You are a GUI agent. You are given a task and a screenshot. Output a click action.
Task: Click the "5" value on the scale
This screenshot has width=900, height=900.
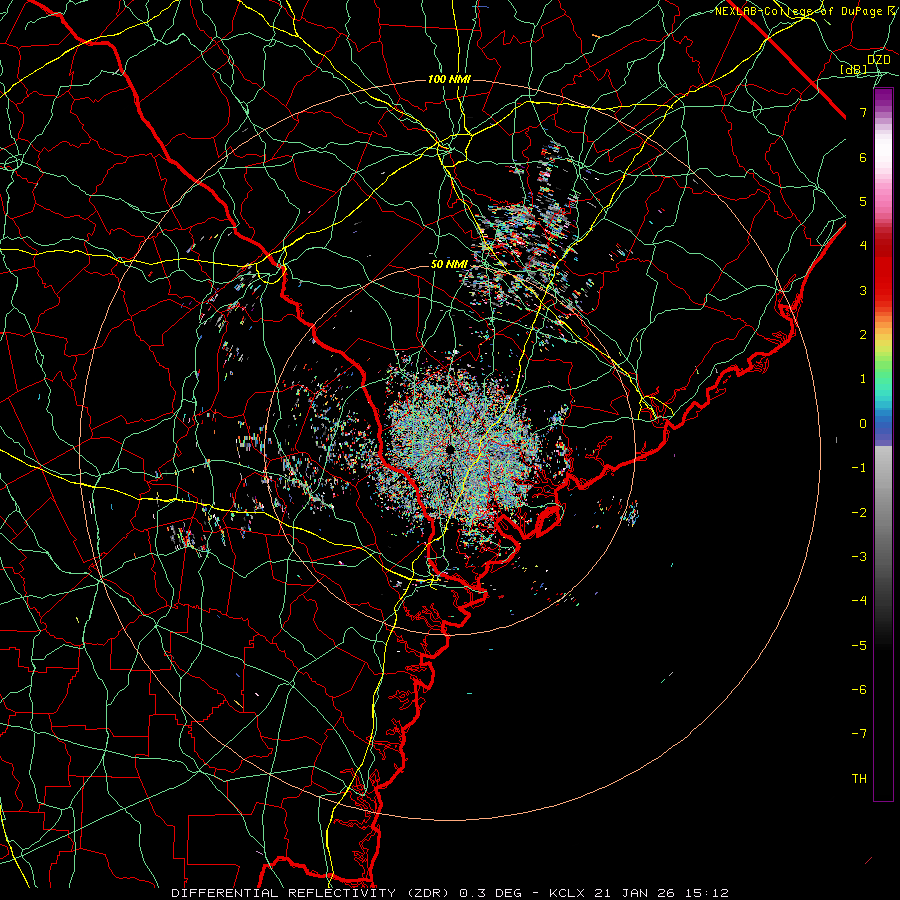[863, 201]
